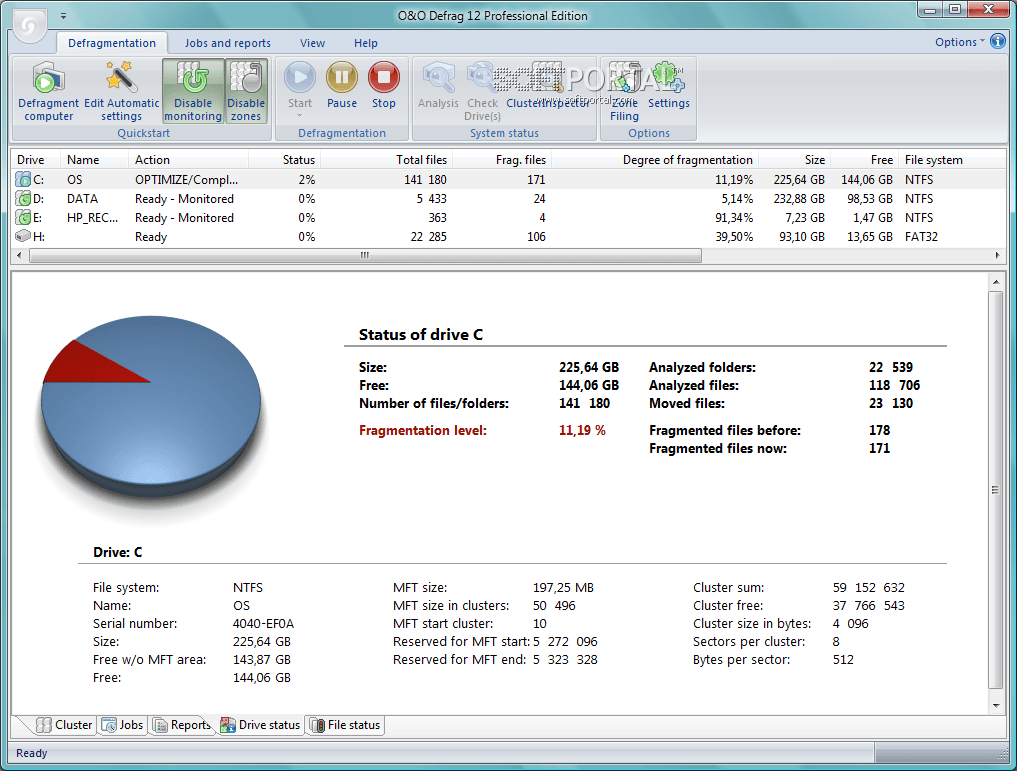Maximize the O&O Defrag window
1017x771 pixels.
pos(955,9)
